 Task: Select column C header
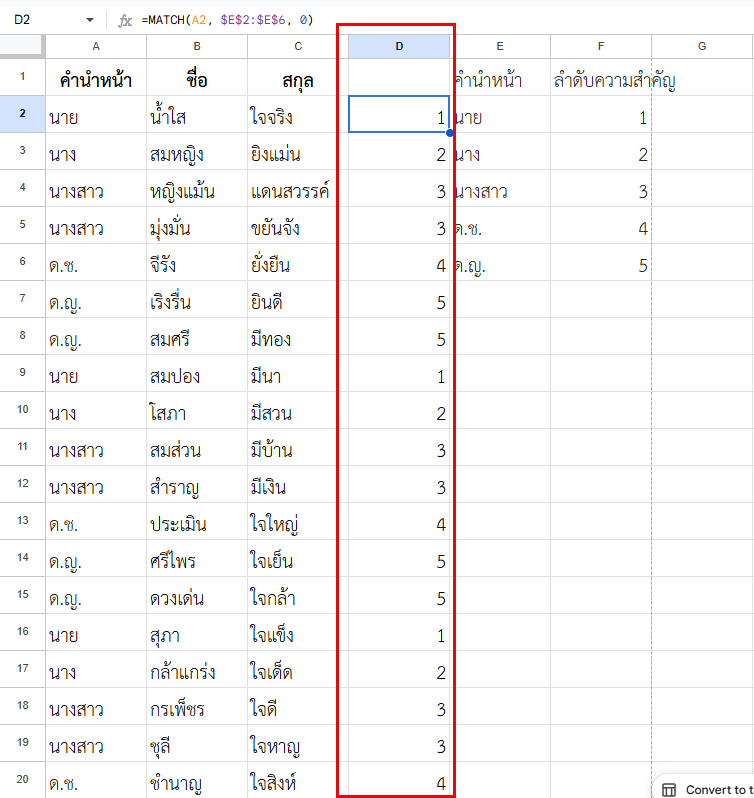[298, 46]
